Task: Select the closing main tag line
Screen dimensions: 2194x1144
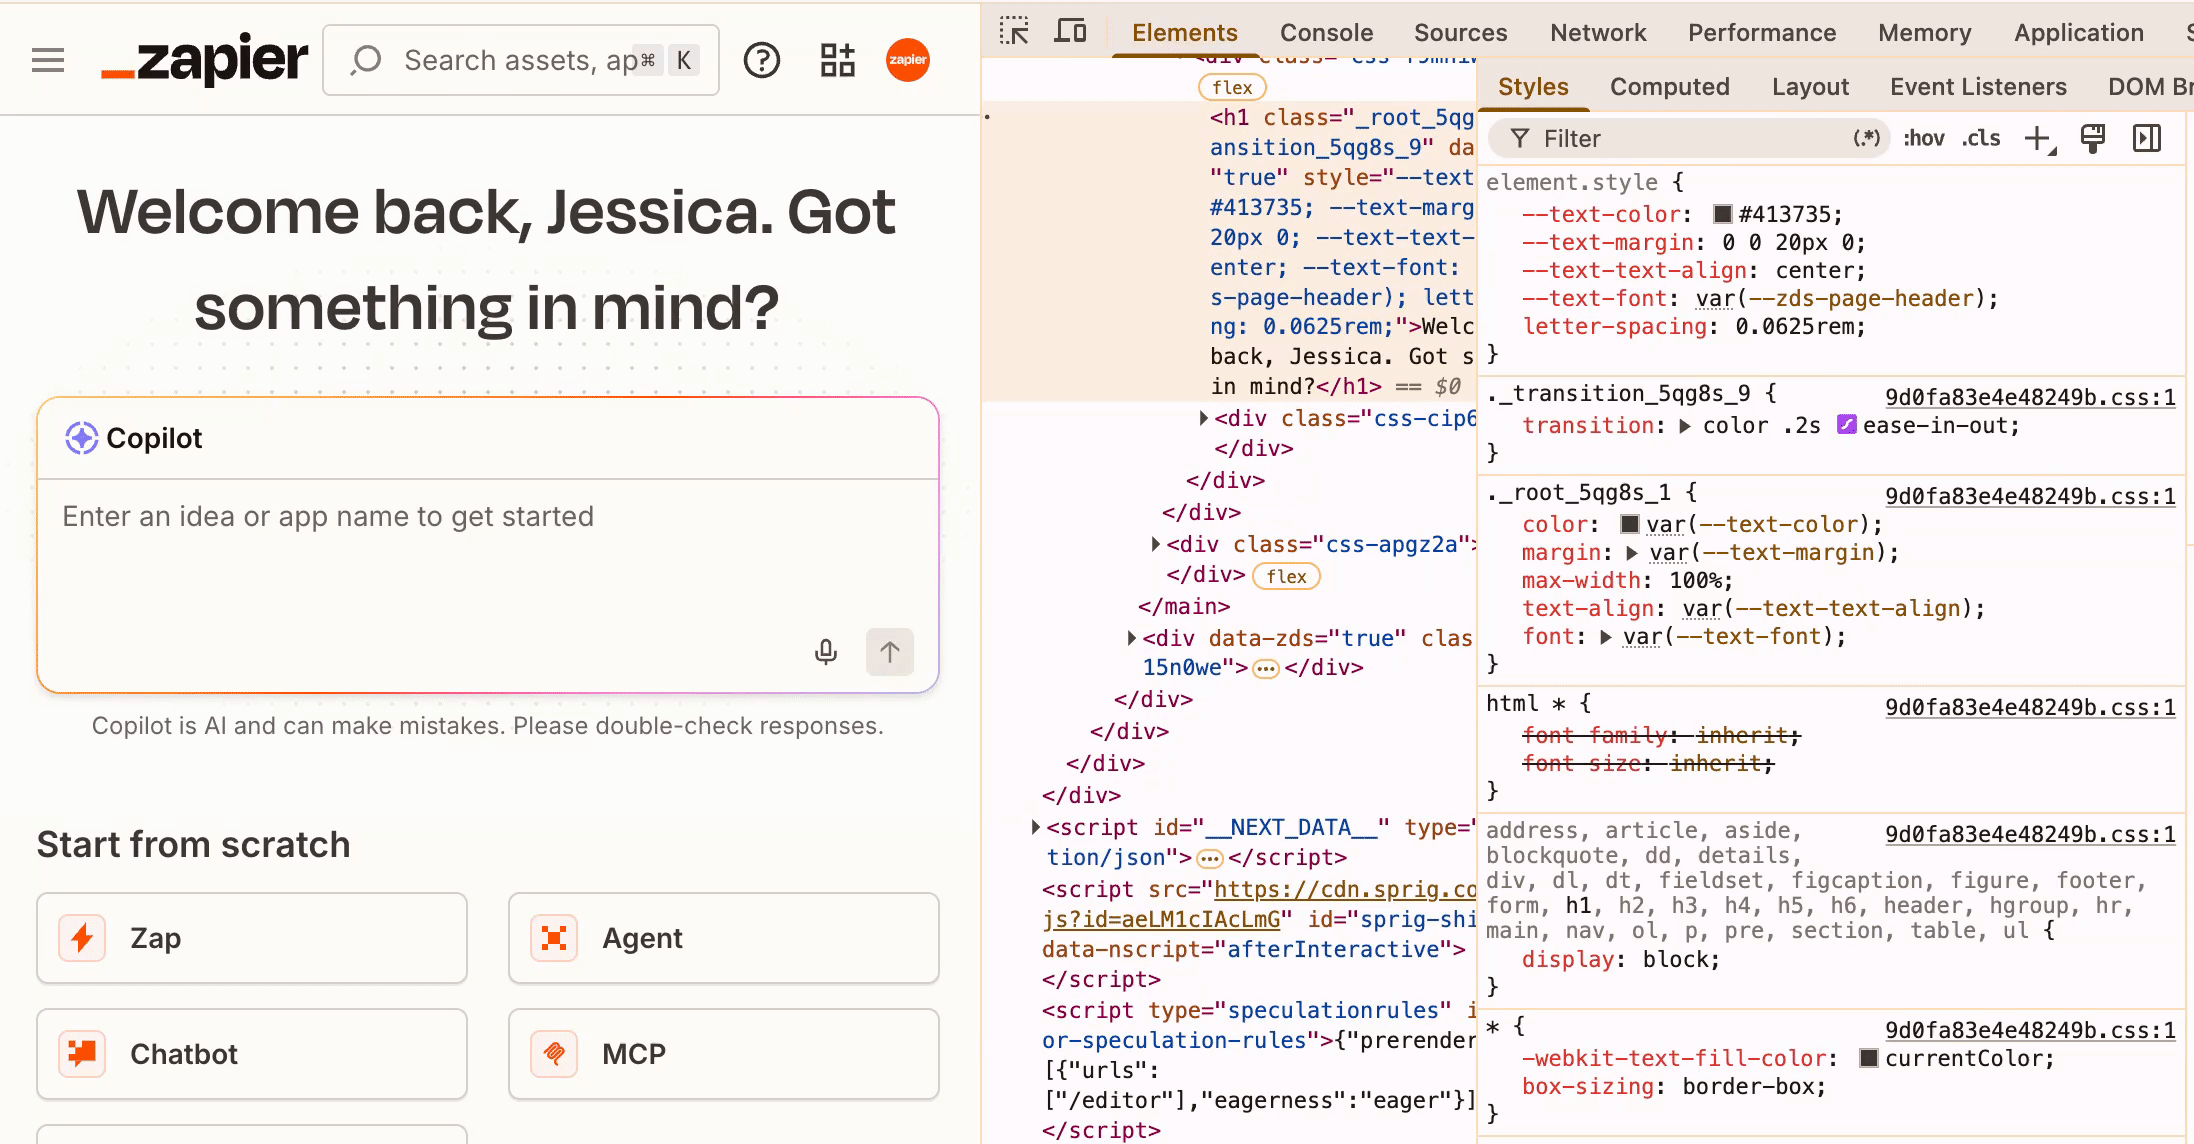Action: pyautogui.click(x=1184, y=606)
